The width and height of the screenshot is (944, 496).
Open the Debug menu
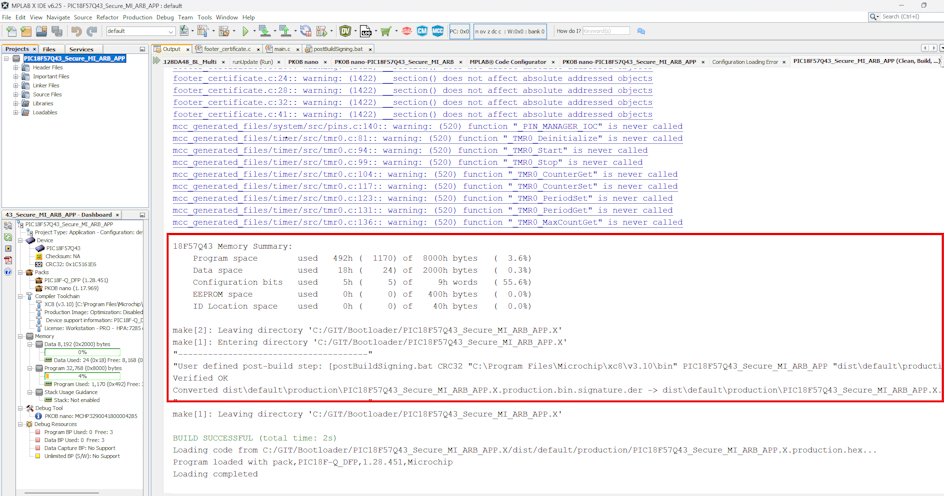point(165,17)
